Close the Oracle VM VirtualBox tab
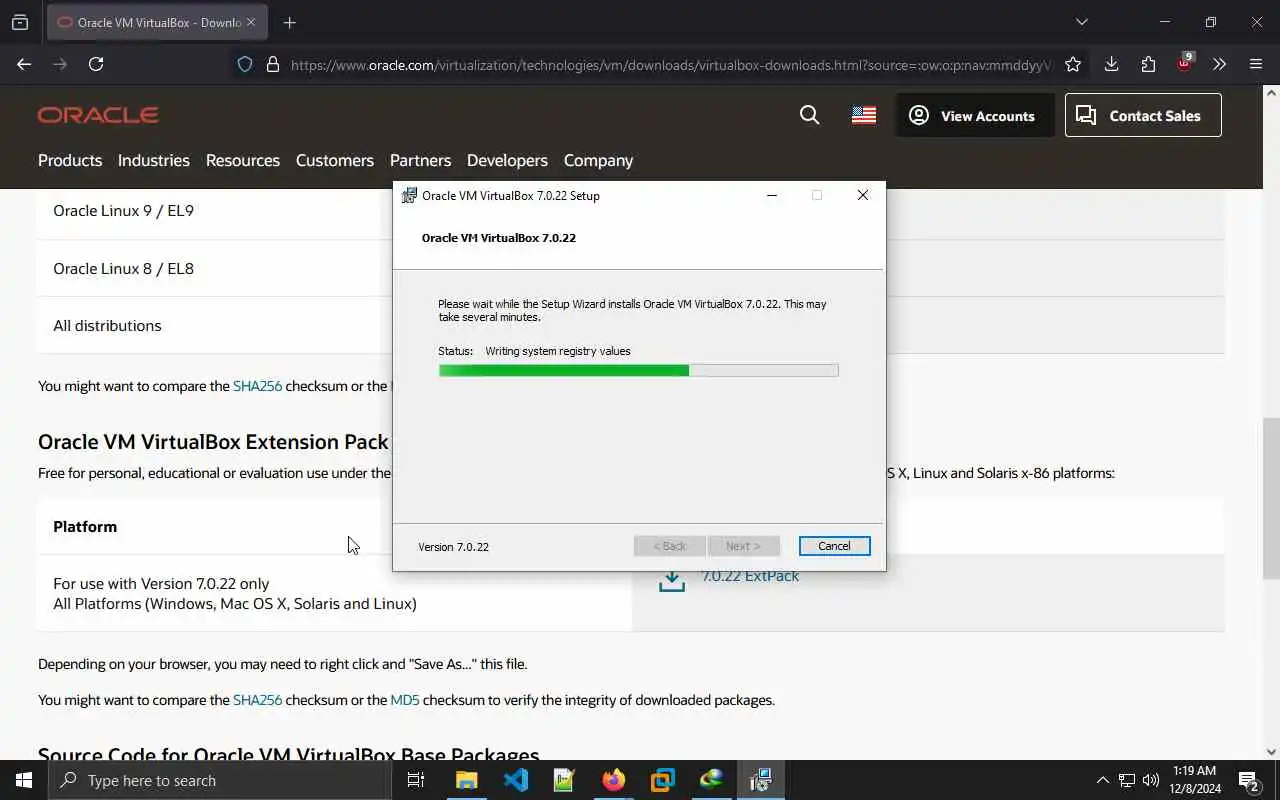The image size is (1280, 800). coord(250,22)
